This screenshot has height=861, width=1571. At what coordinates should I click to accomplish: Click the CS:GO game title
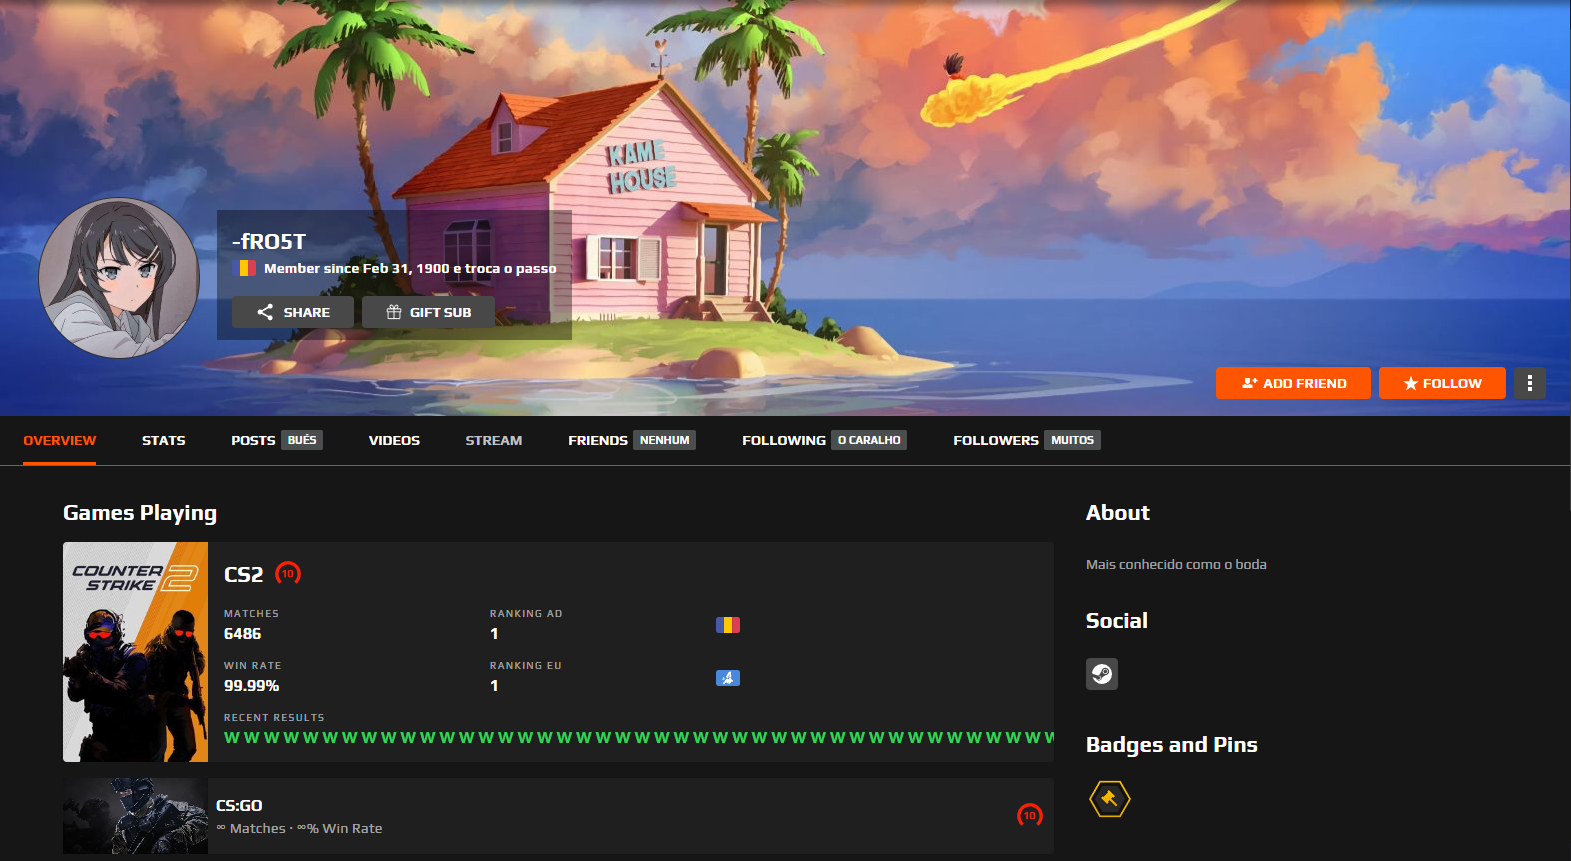coord(239,805)
